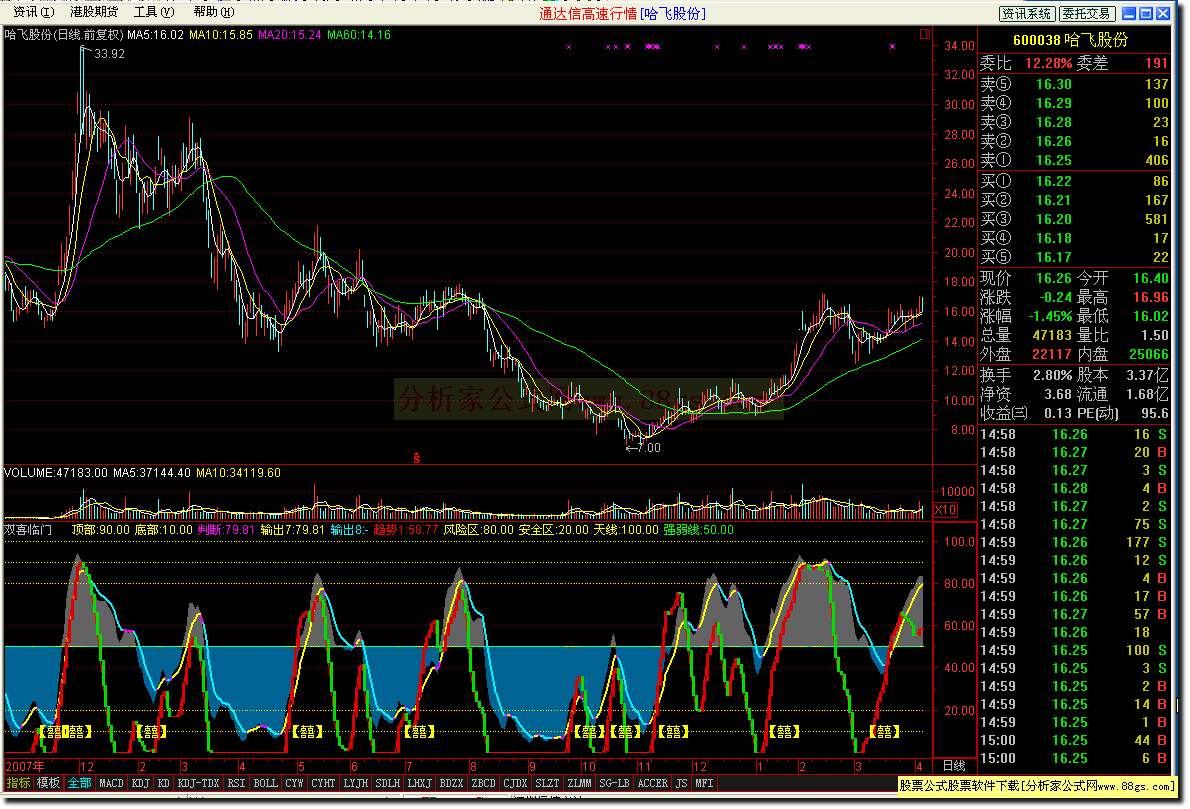This screenshot has height=809, width=1190.
Task: Click the MA60:14.16 label
Action: coord(359,35)
